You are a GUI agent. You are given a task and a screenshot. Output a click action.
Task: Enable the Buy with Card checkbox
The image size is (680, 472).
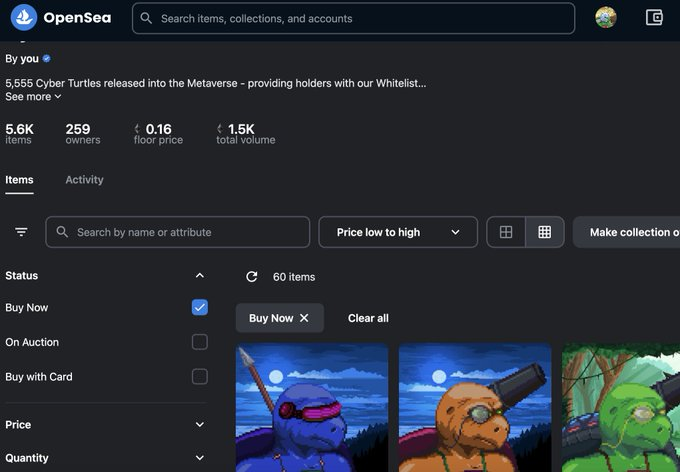pos(199,377)
